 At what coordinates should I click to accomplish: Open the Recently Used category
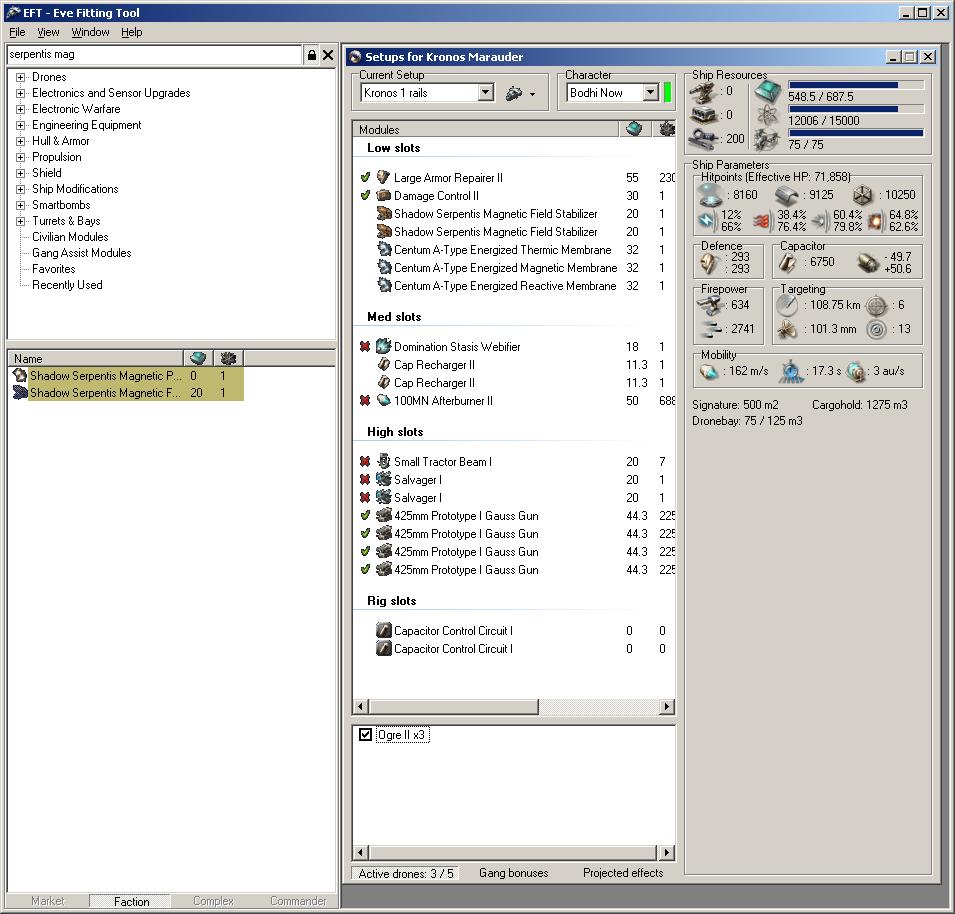[x=67, y=285]
